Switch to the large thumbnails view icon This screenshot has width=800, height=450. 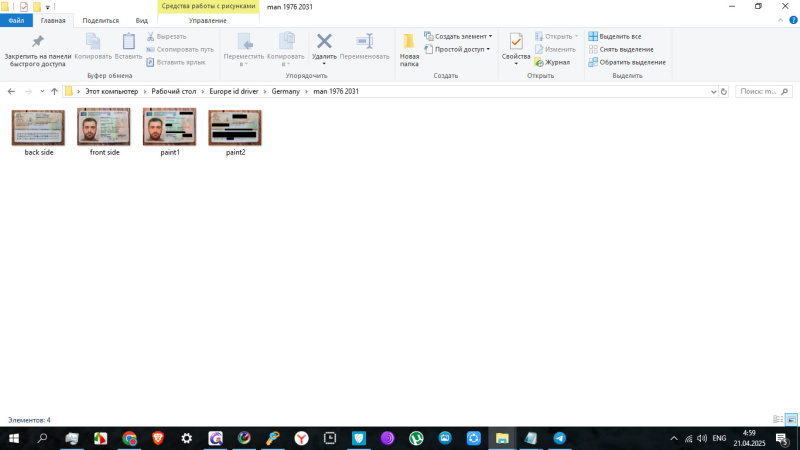tap(791, 419)
